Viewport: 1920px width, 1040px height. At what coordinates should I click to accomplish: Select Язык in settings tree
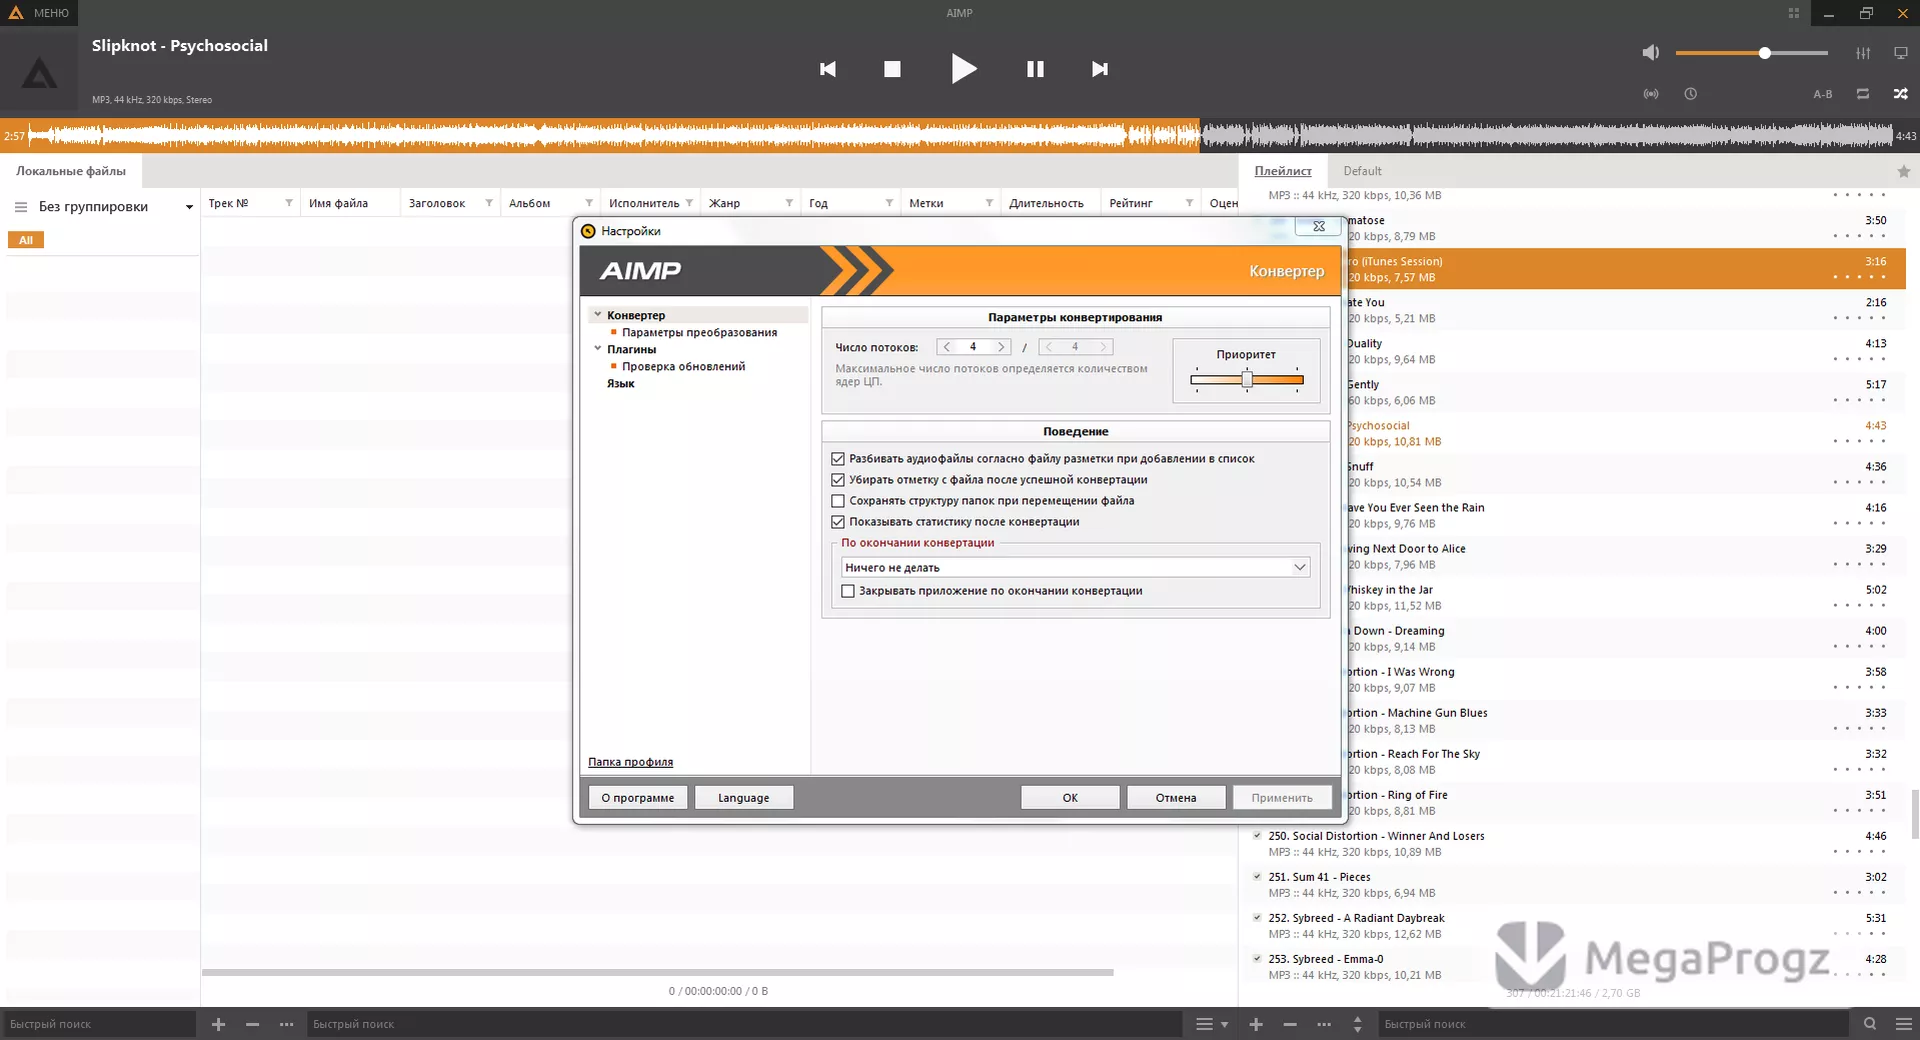click(620, 384)
